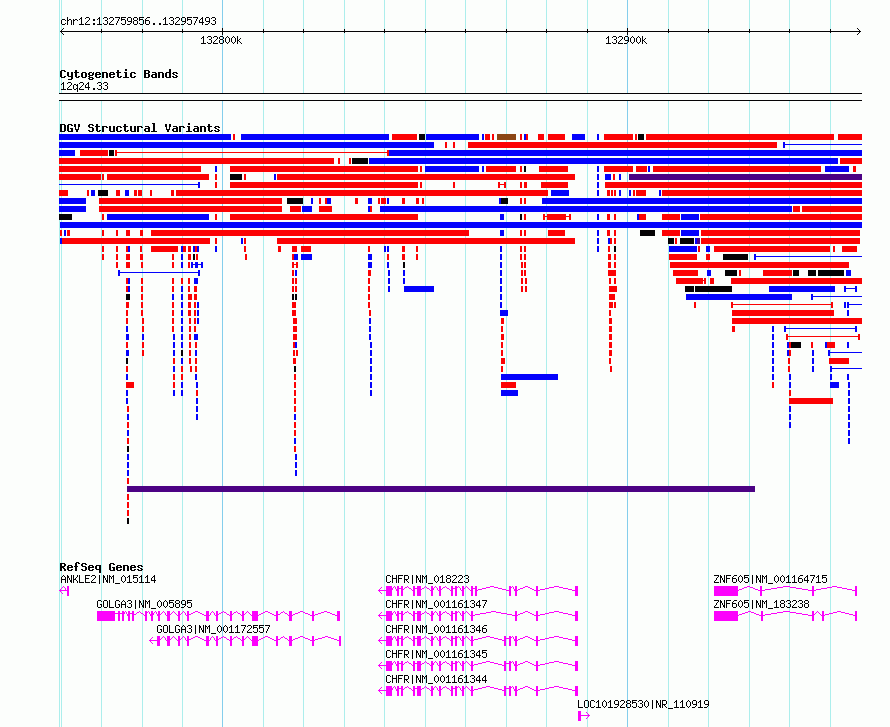Select the Cytogenetic Bands track title
This screenshot has width=890, height=727.
(x=119, y=74)
